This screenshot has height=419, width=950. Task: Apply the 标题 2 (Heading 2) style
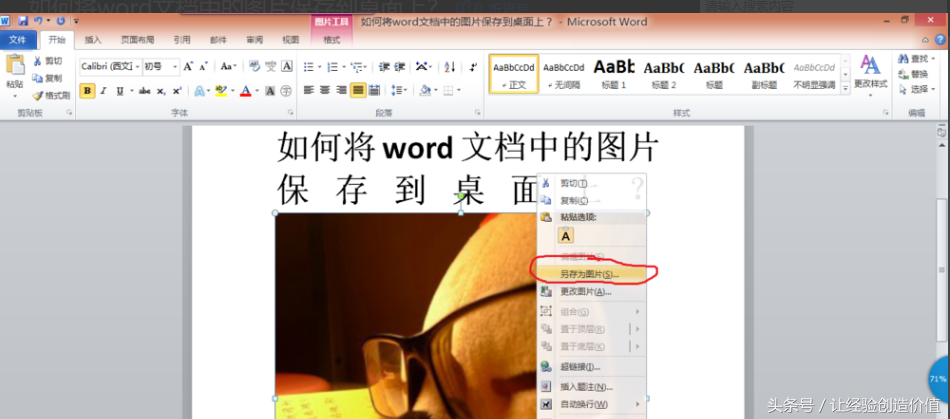663,74
